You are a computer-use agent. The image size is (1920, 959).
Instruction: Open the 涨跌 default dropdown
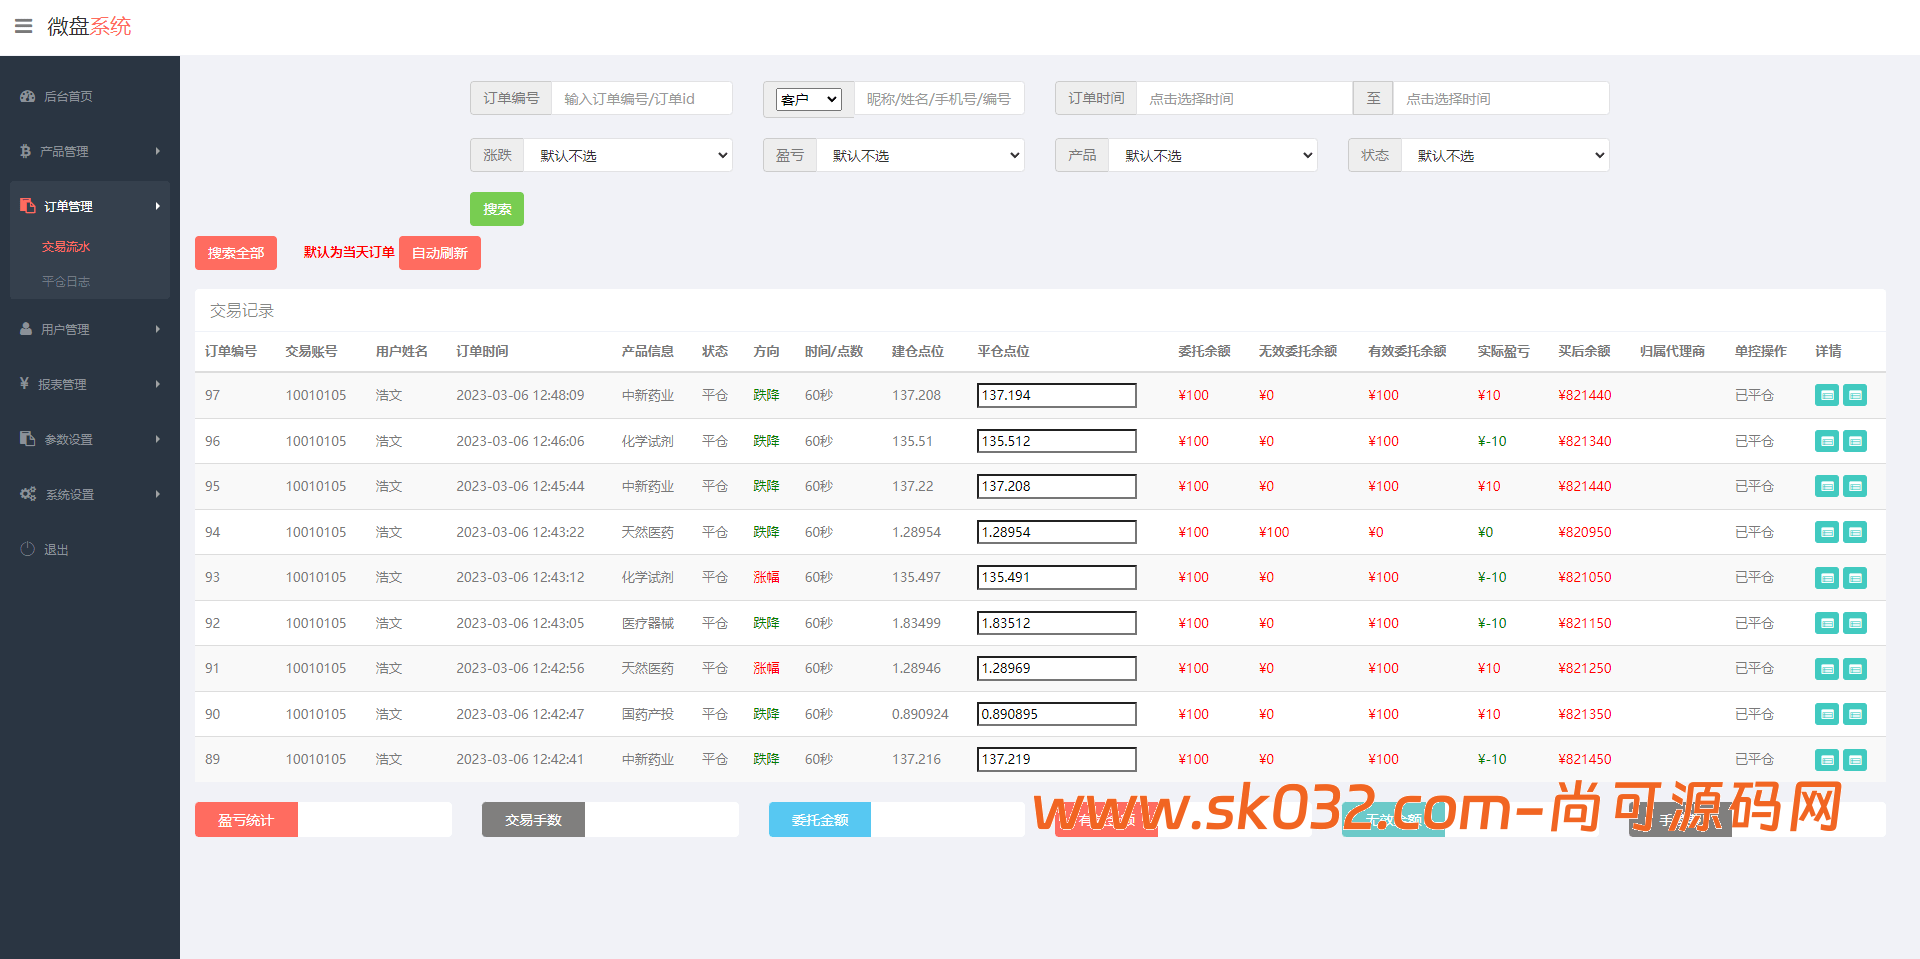pos(628,155)
